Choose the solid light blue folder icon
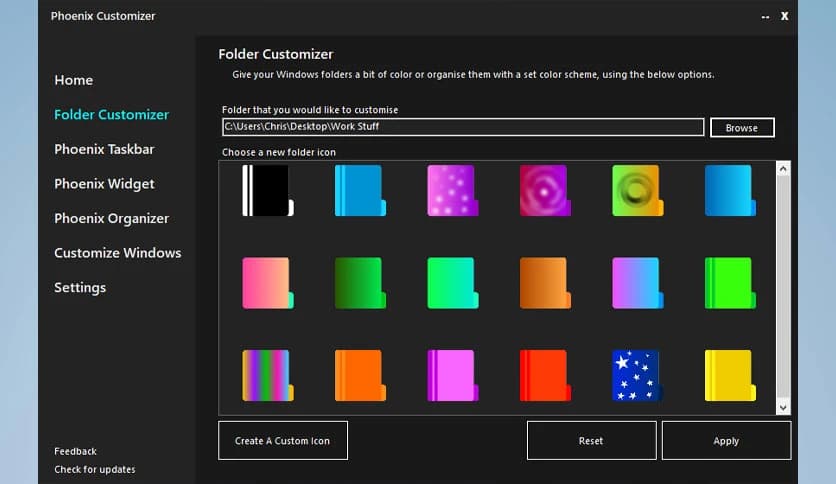This screenshot has width=836, height=484. click(360, 190)
